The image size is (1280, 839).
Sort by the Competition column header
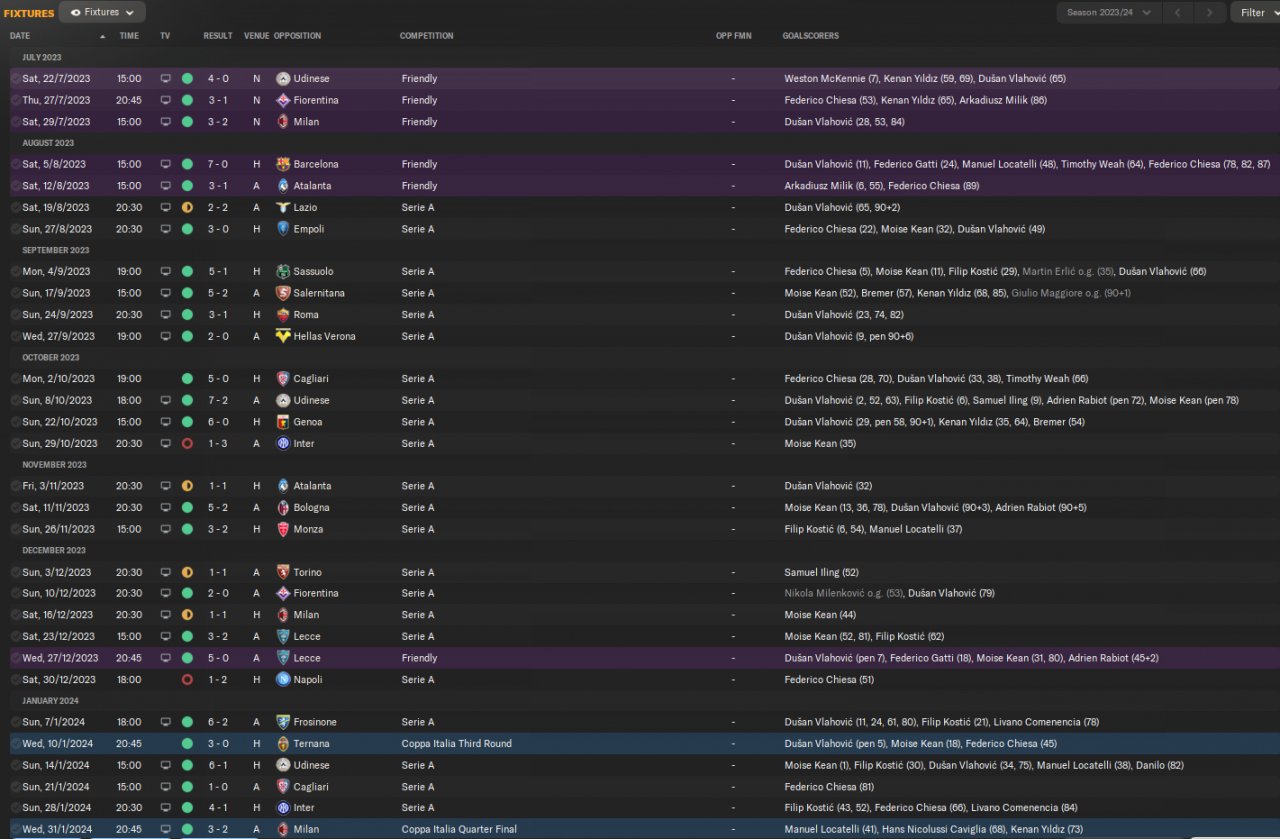point(426,36)
